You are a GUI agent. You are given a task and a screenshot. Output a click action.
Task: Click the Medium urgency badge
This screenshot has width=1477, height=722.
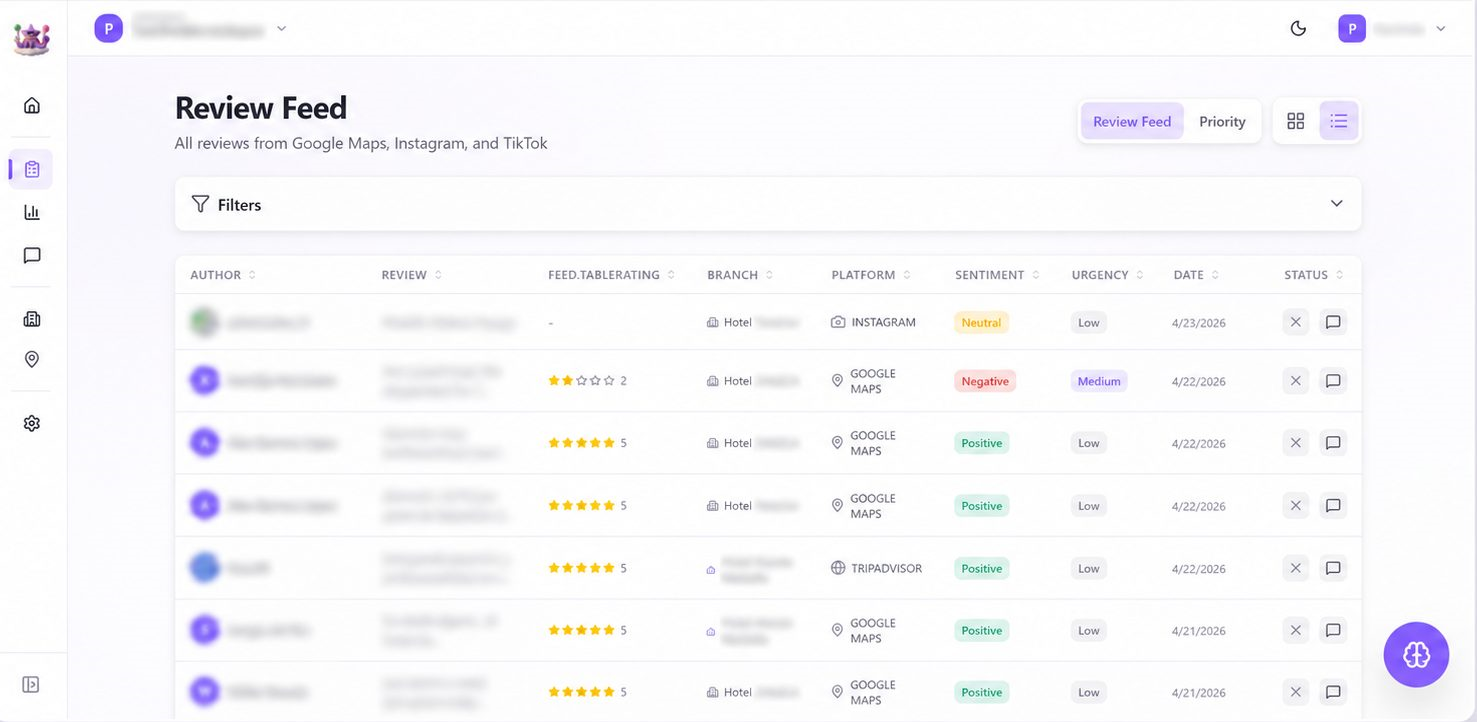1099,381
